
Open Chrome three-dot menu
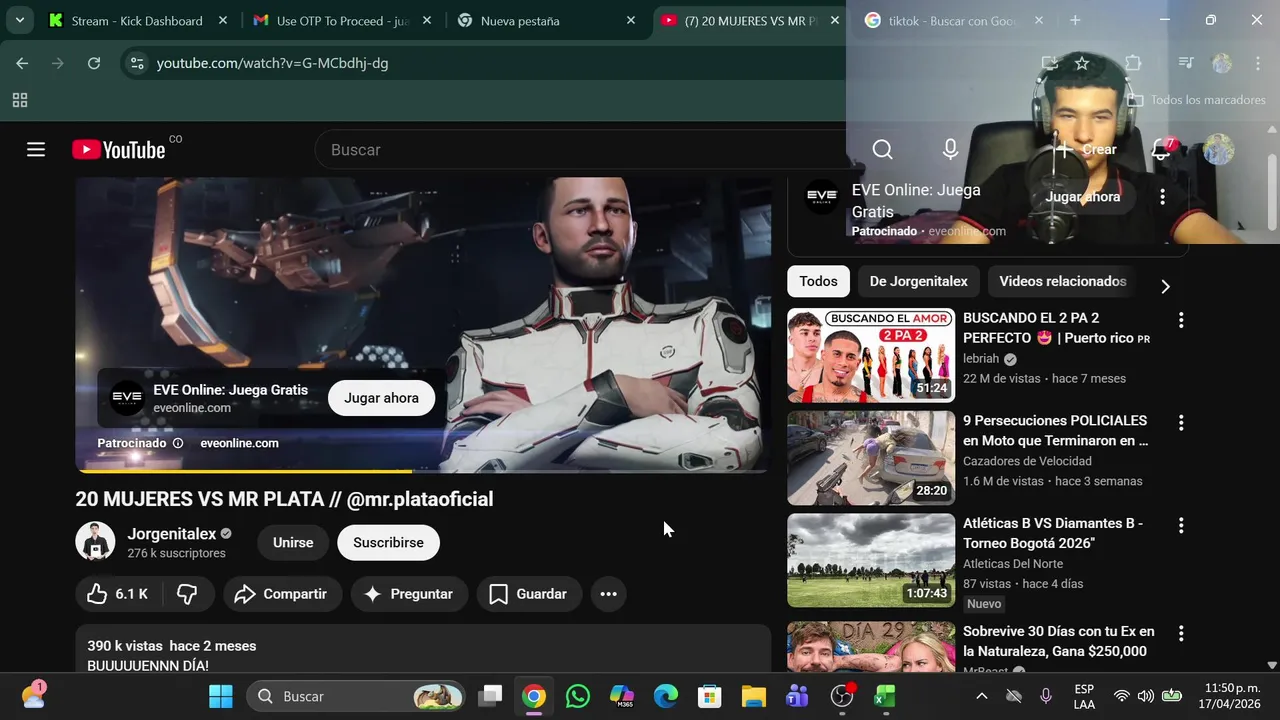(x=1258, y=63)
